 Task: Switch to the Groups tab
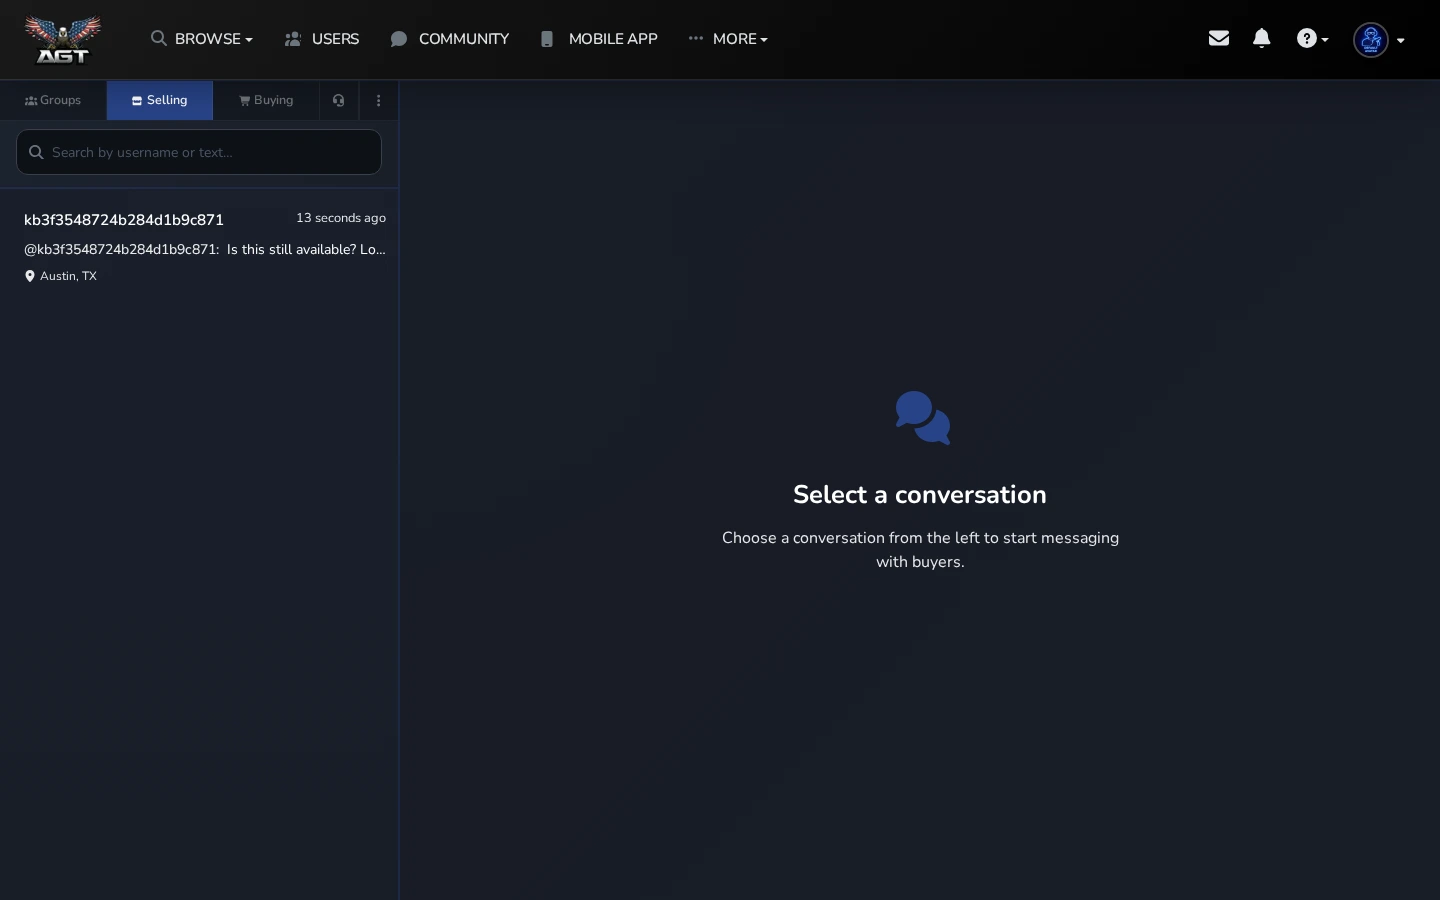53,100
